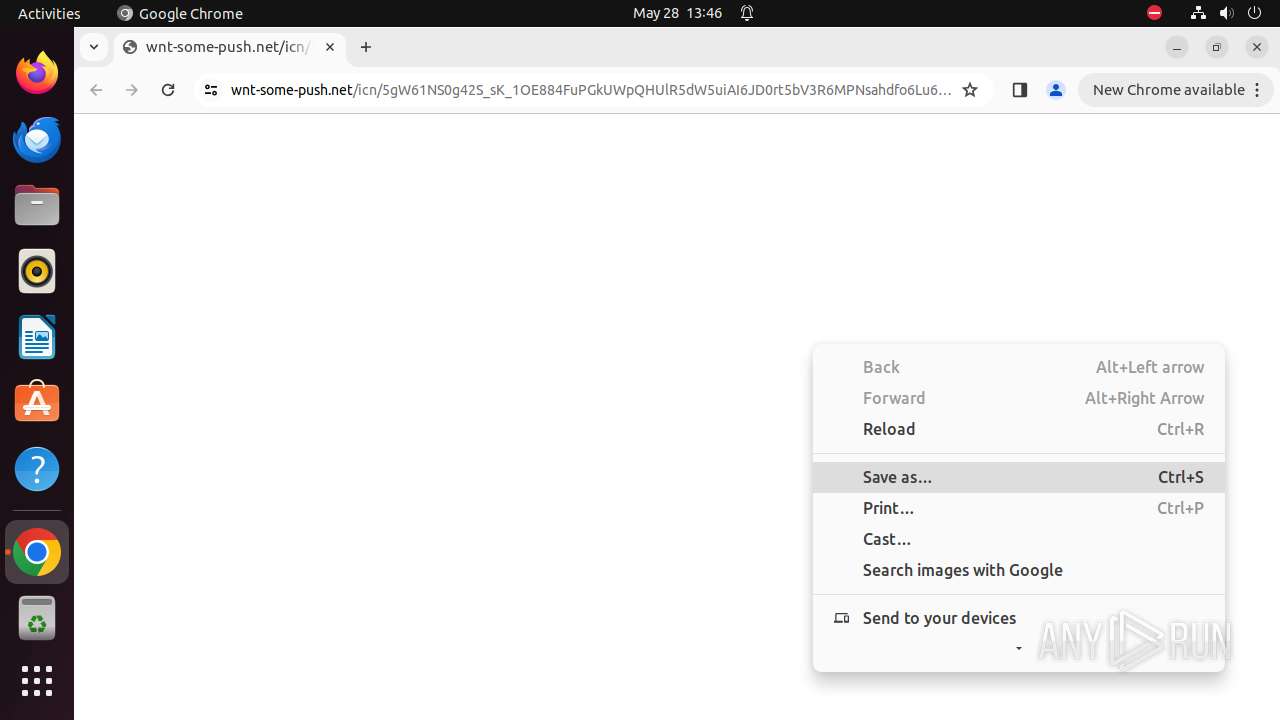This screenshot has height=720, width=1280.
Task: Close the wnt-some-push.net tab
Action: tap(330, 47)
